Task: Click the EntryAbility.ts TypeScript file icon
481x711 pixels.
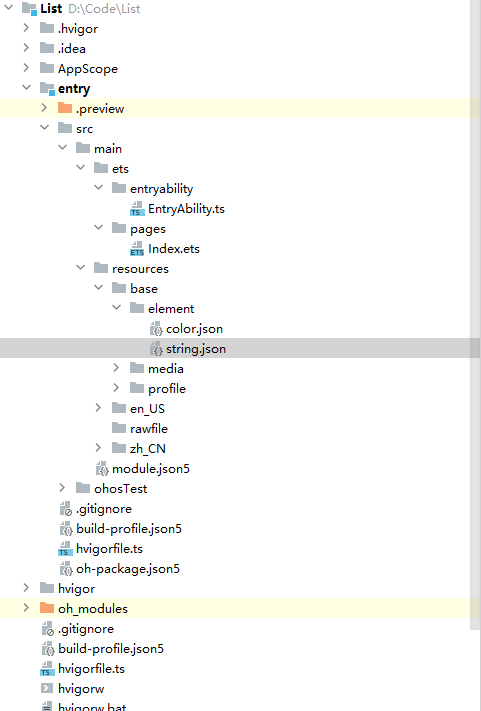Action: coord(137,209)
